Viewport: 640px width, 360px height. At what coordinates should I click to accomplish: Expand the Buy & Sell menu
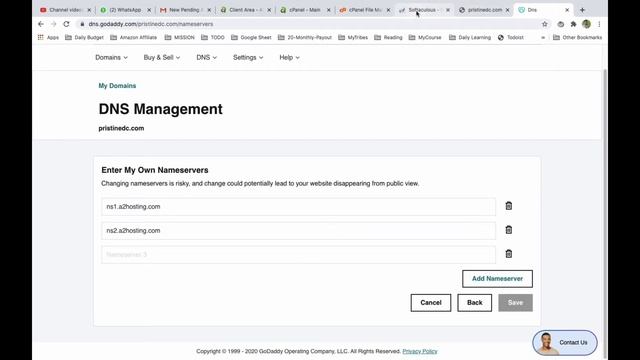162,58
